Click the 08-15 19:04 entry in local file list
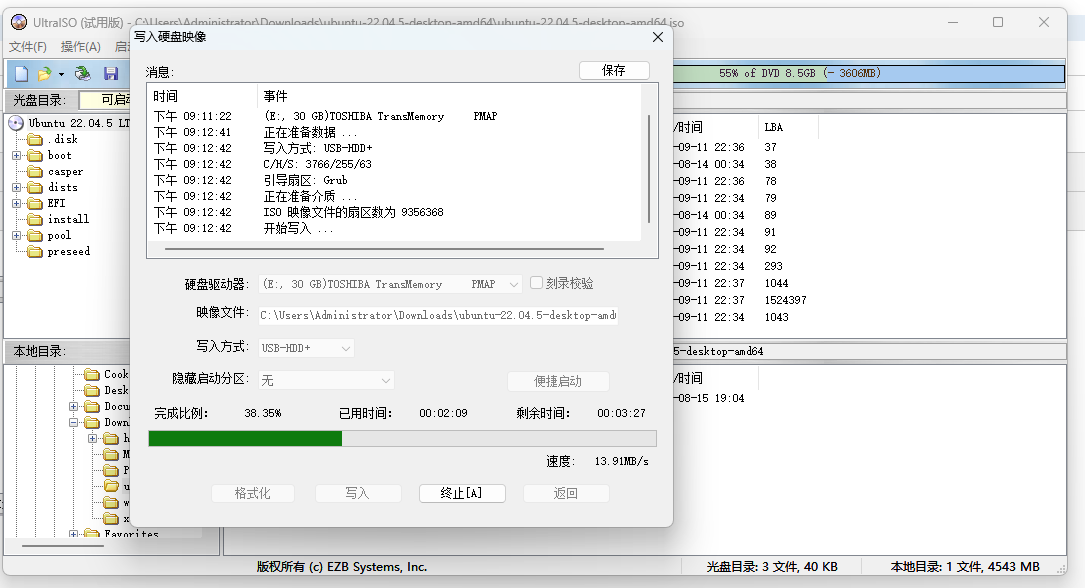Screen dimensions: 1085x588 coord(711,398)
